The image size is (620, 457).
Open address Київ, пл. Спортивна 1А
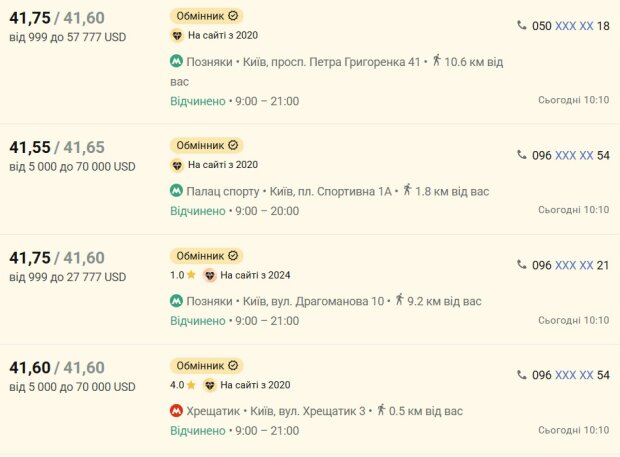[331, 192]
